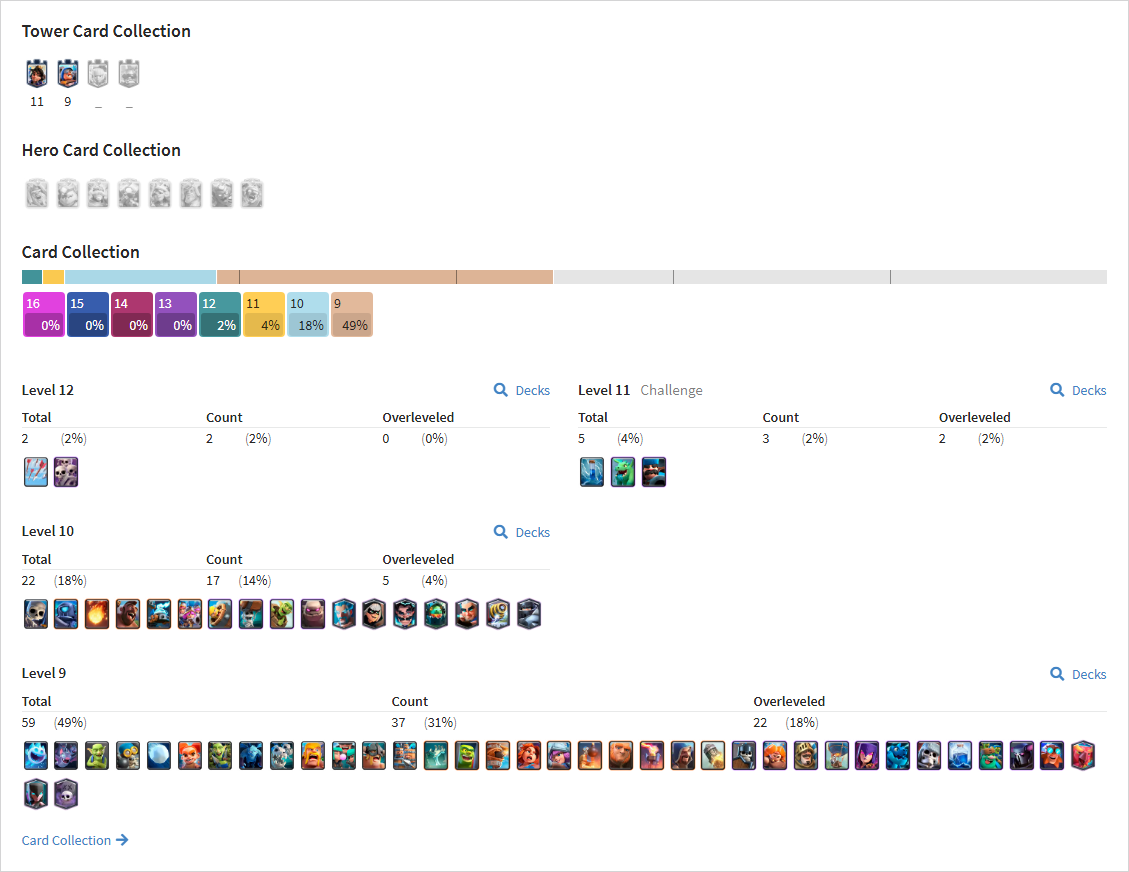
Task: Select the Bandit legendary card icon
Action: click(374, 614)
